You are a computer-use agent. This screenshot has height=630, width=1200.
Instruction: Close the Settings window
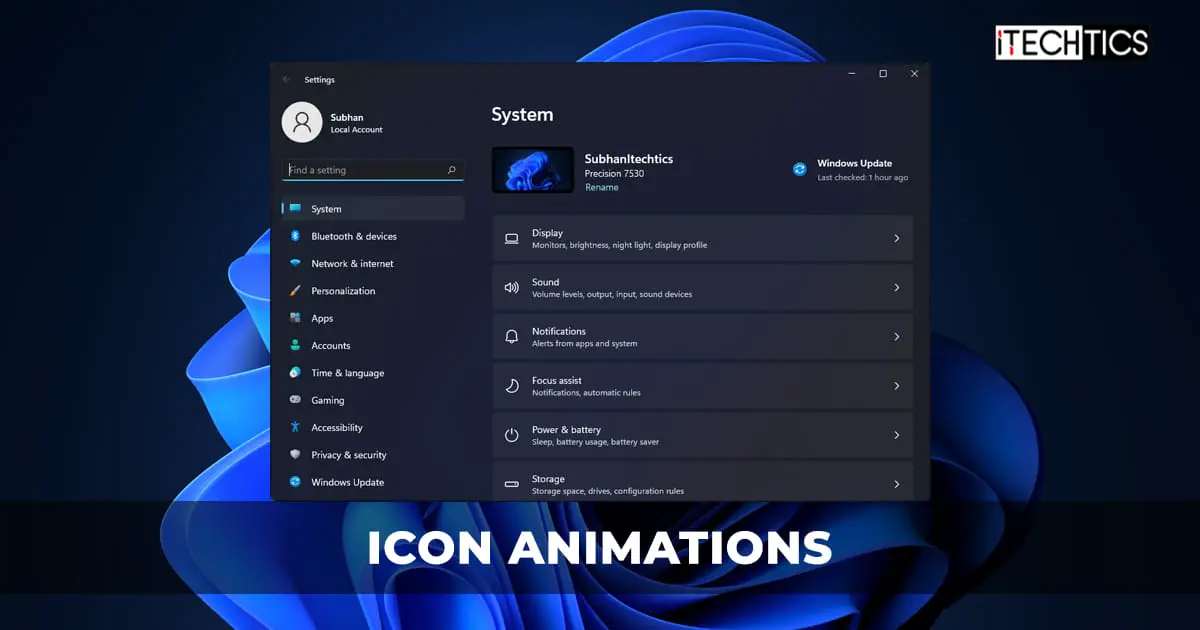tap(914, 74)
